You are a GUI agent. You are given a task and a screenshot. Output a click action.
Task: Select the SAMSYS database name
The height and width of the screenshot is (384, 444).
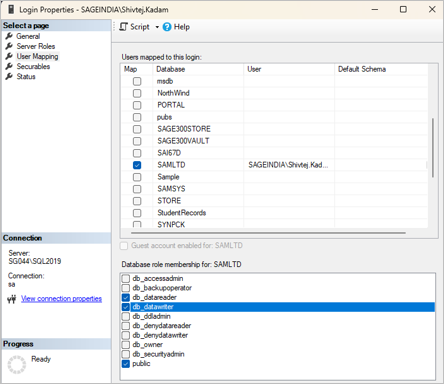pos(171,189)
